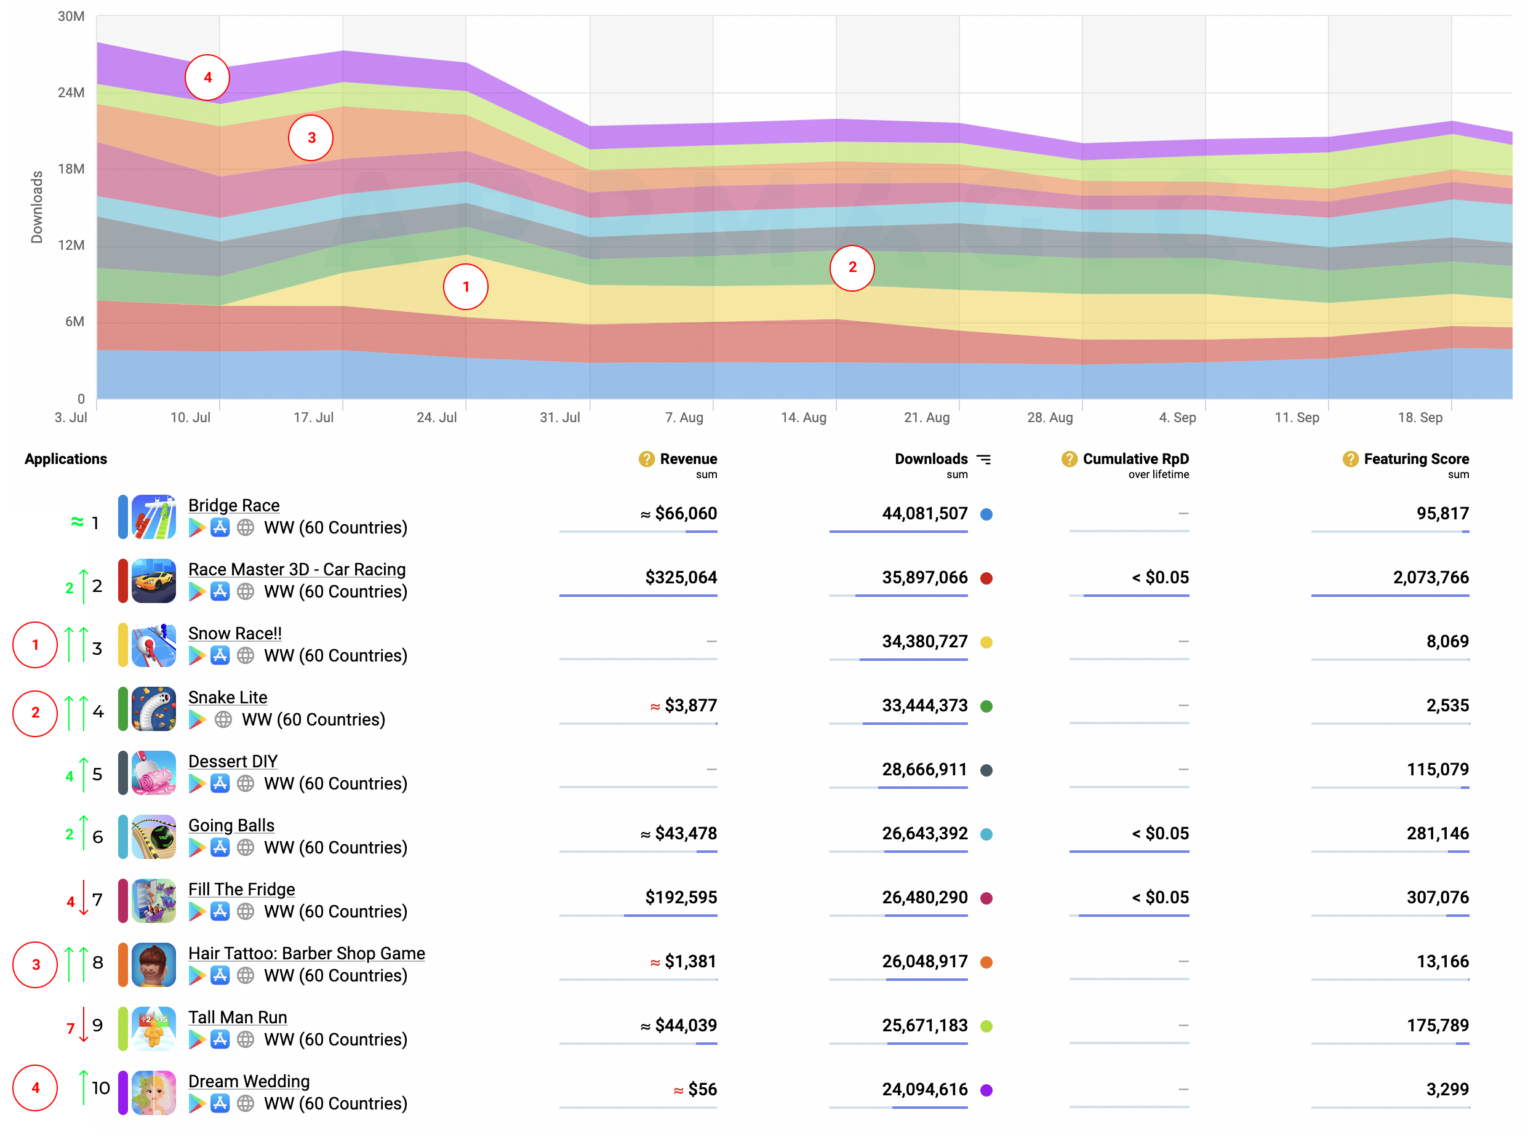Click marker 2 over the stacked chart
The image size is (1536, 1147).
[x=852, y=268]
